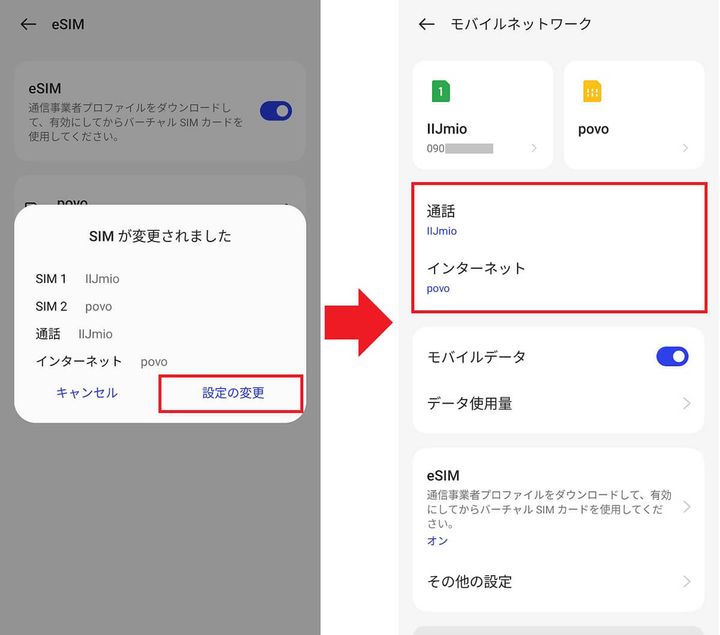
Task: Tap the SIM 2 povo row in dialog
Action: [73, 306]
